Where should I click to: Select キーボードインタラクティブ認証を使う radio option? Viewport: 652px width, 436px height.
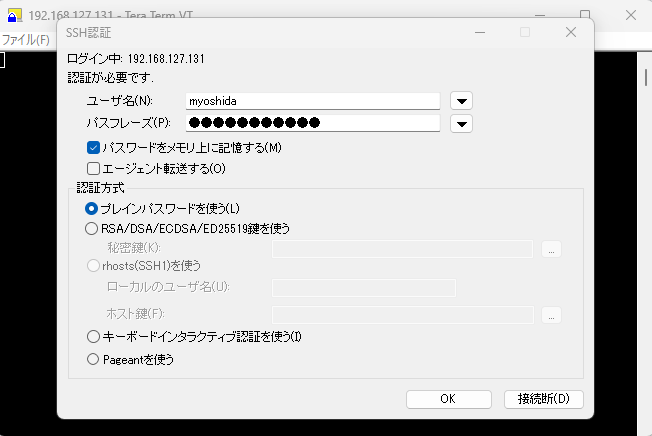(93, 337)
